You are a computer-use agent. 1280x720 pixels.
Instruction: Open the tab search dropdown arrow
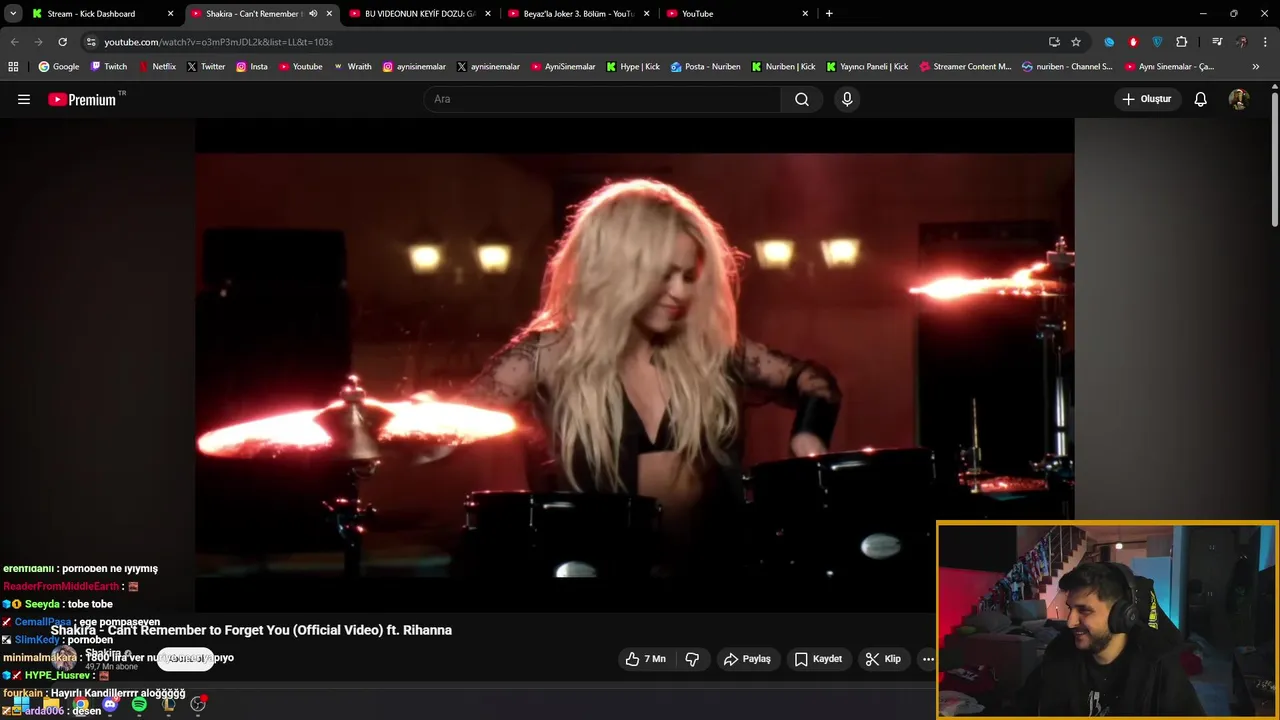[13, 14]
